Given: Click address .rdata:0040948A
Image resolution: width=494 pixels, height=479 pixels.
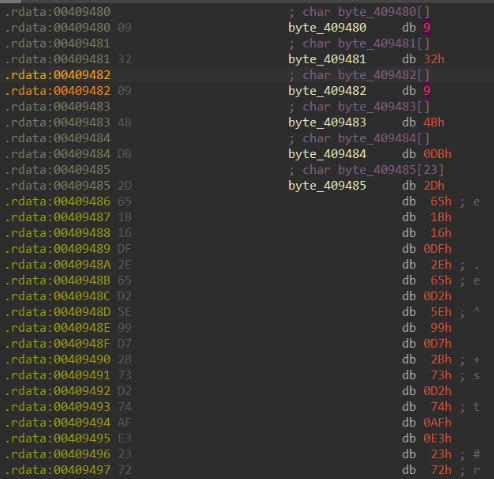Looking at the screenshot, I should (57, 265).
